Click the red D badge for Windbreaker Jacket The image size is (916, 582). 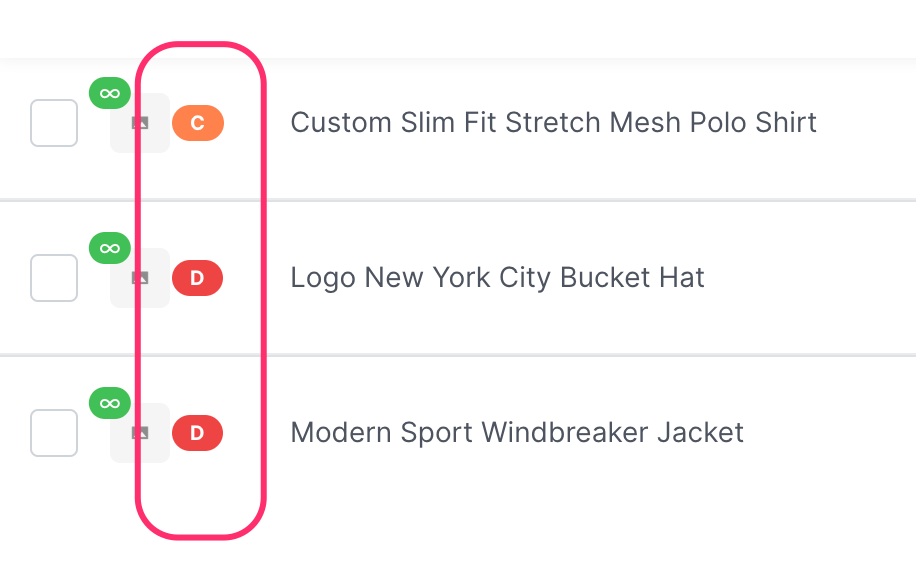click(197, 433)
